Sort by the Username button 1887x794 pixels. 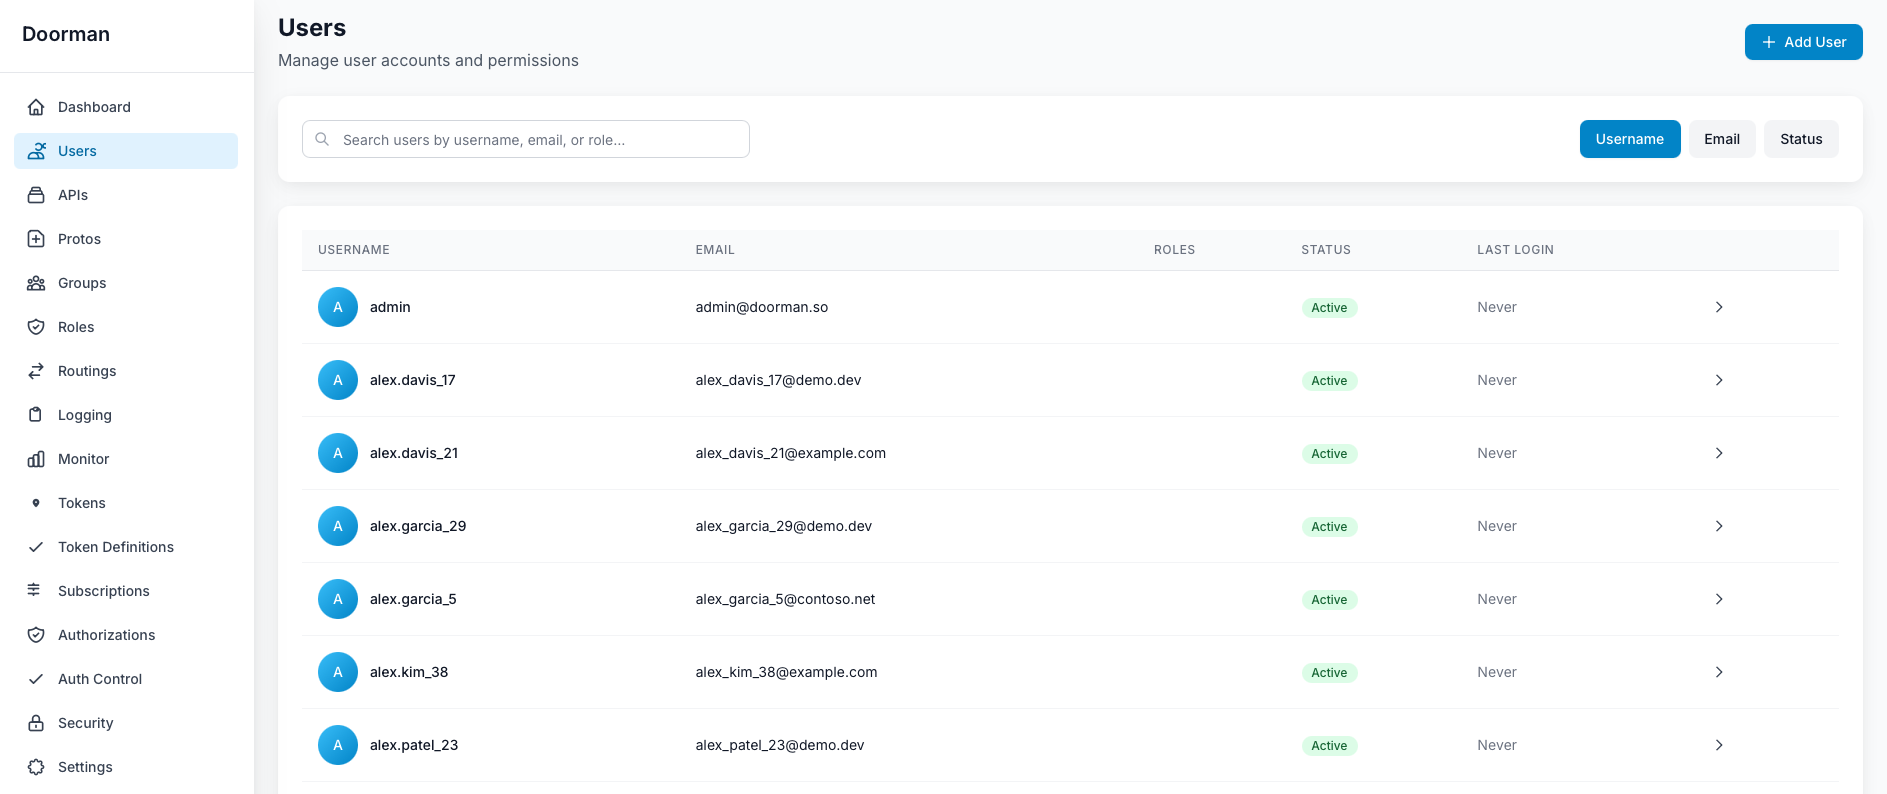[1629, 139]
